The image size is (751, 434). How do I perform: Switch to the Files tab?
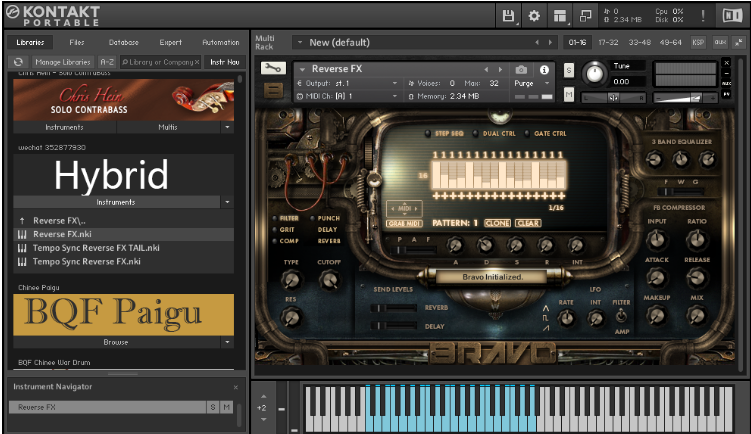(77, 42)
